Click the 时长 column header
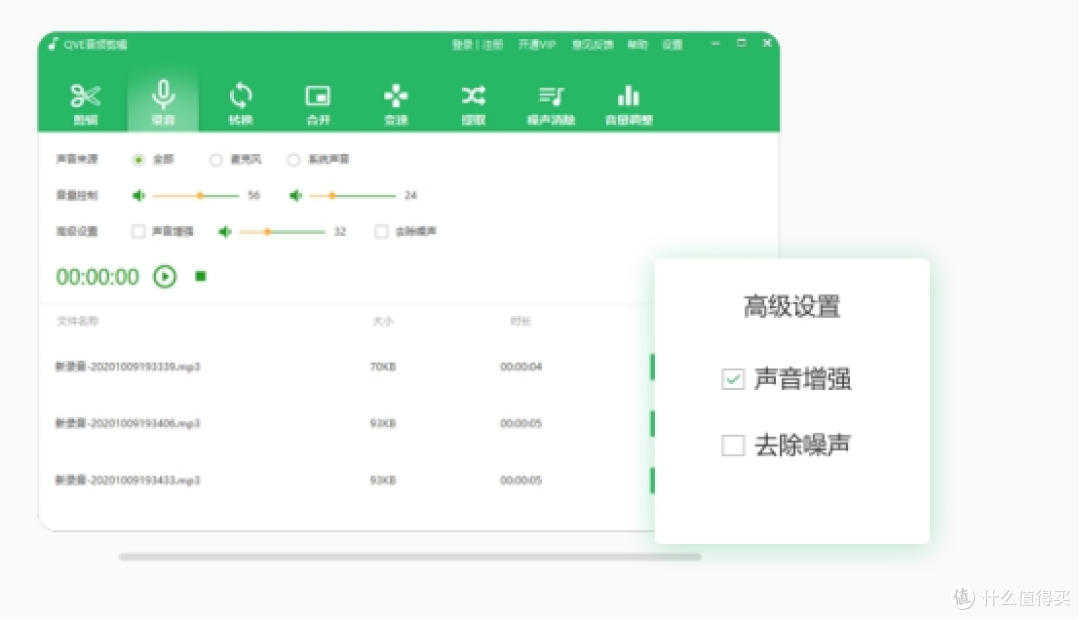Image resolution: width=1080 pixels, height=620 pixels. 521,321
